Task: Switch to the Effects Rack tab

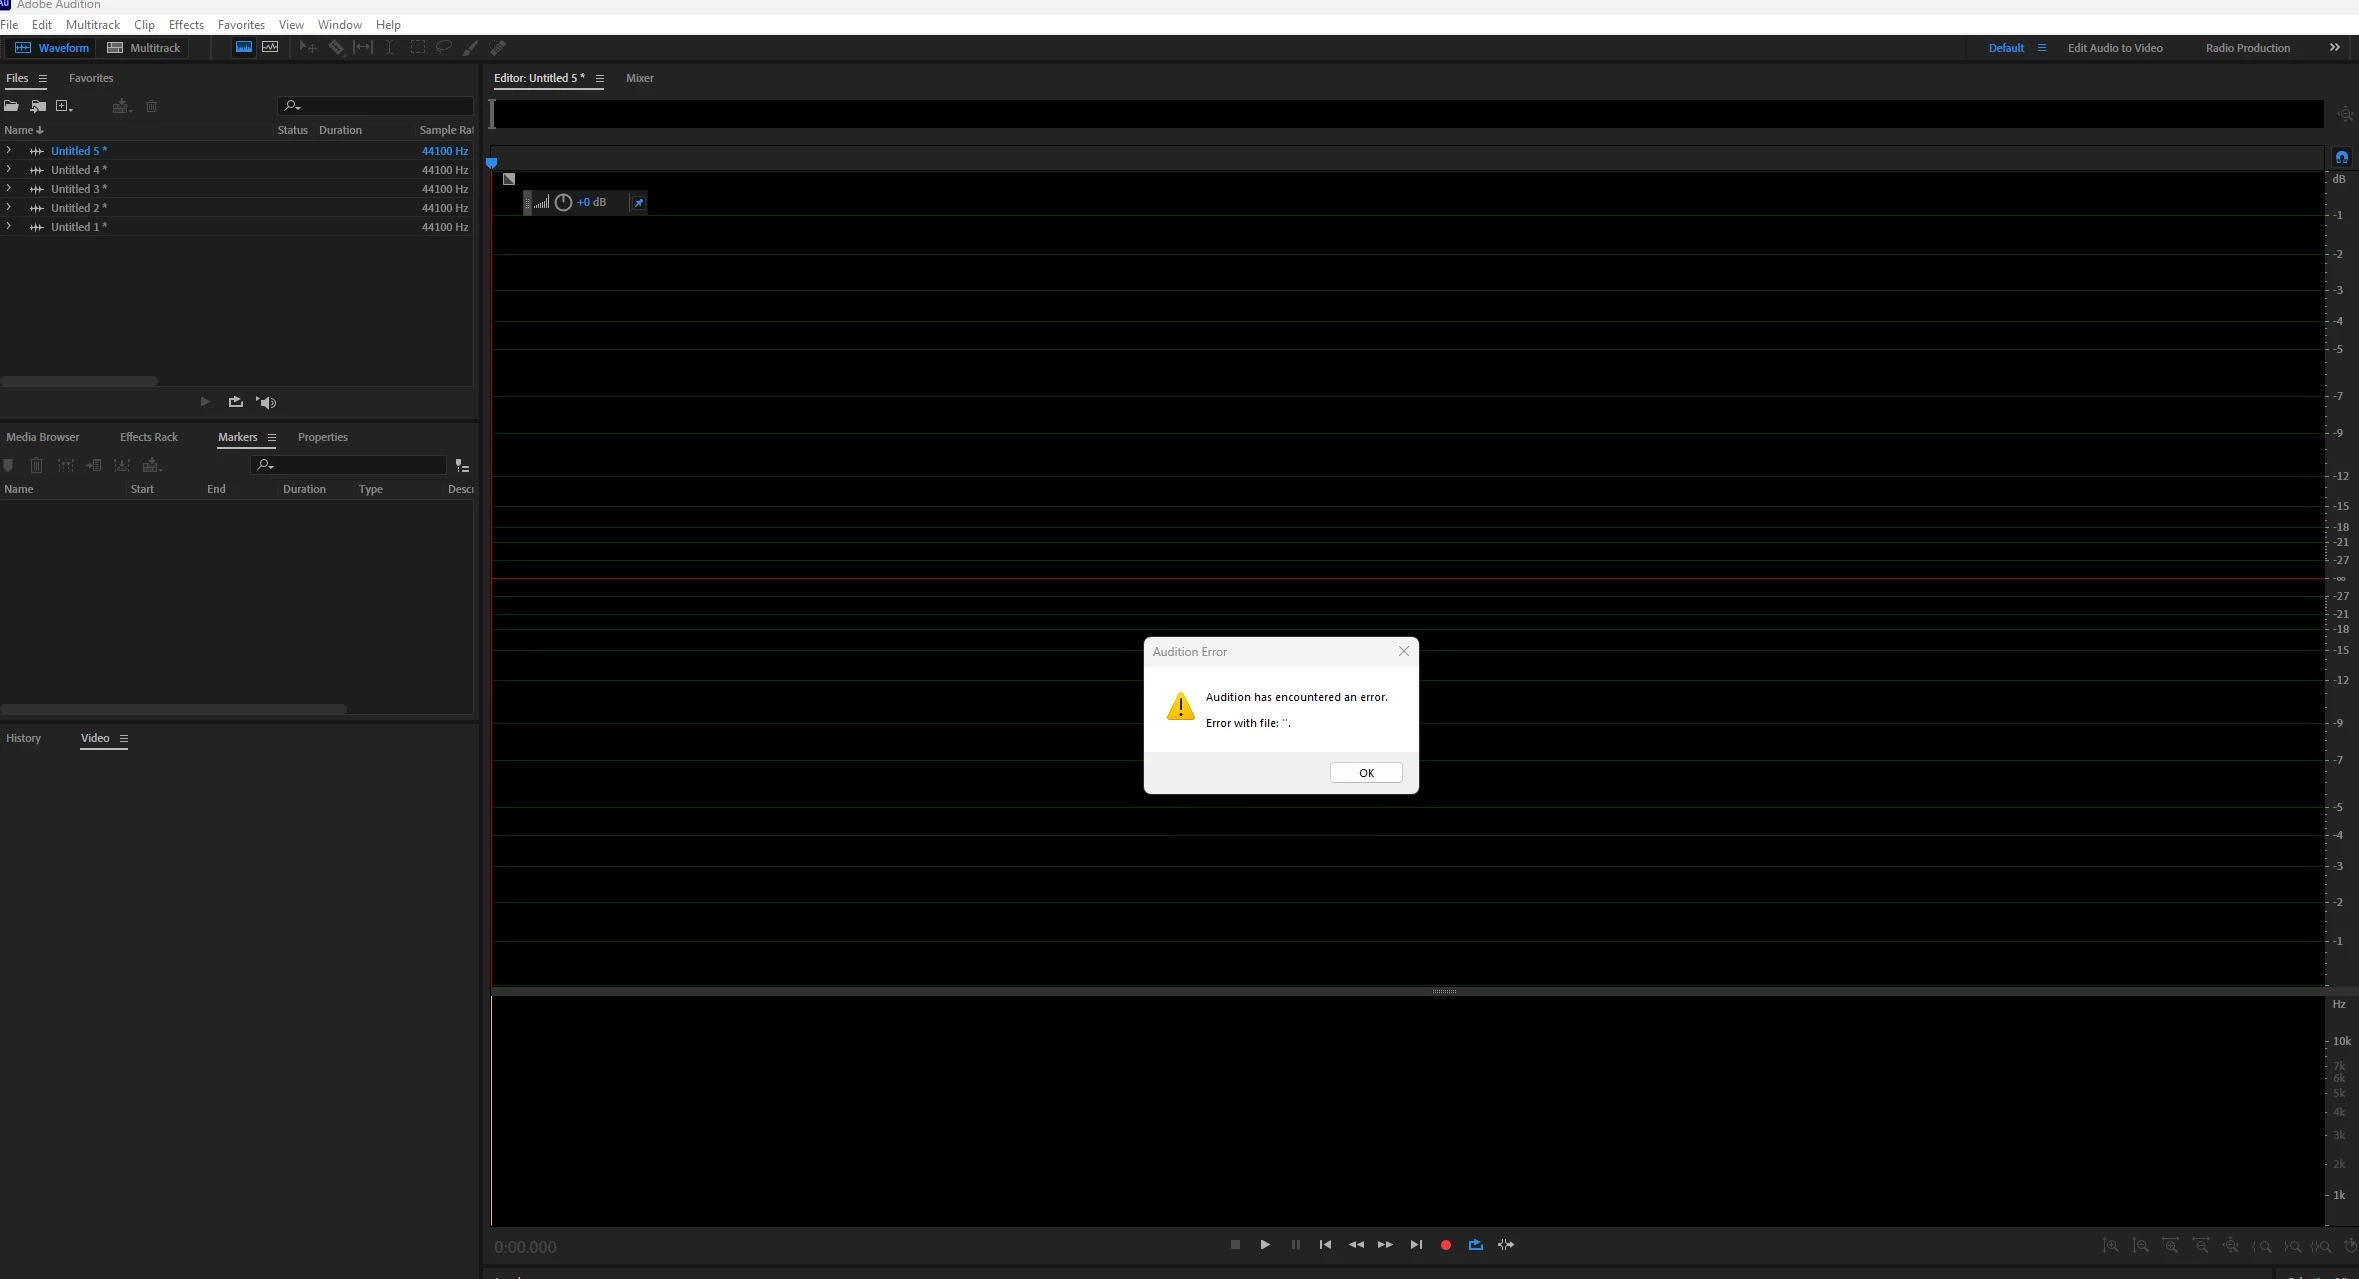Action: (x=148, y=437)
